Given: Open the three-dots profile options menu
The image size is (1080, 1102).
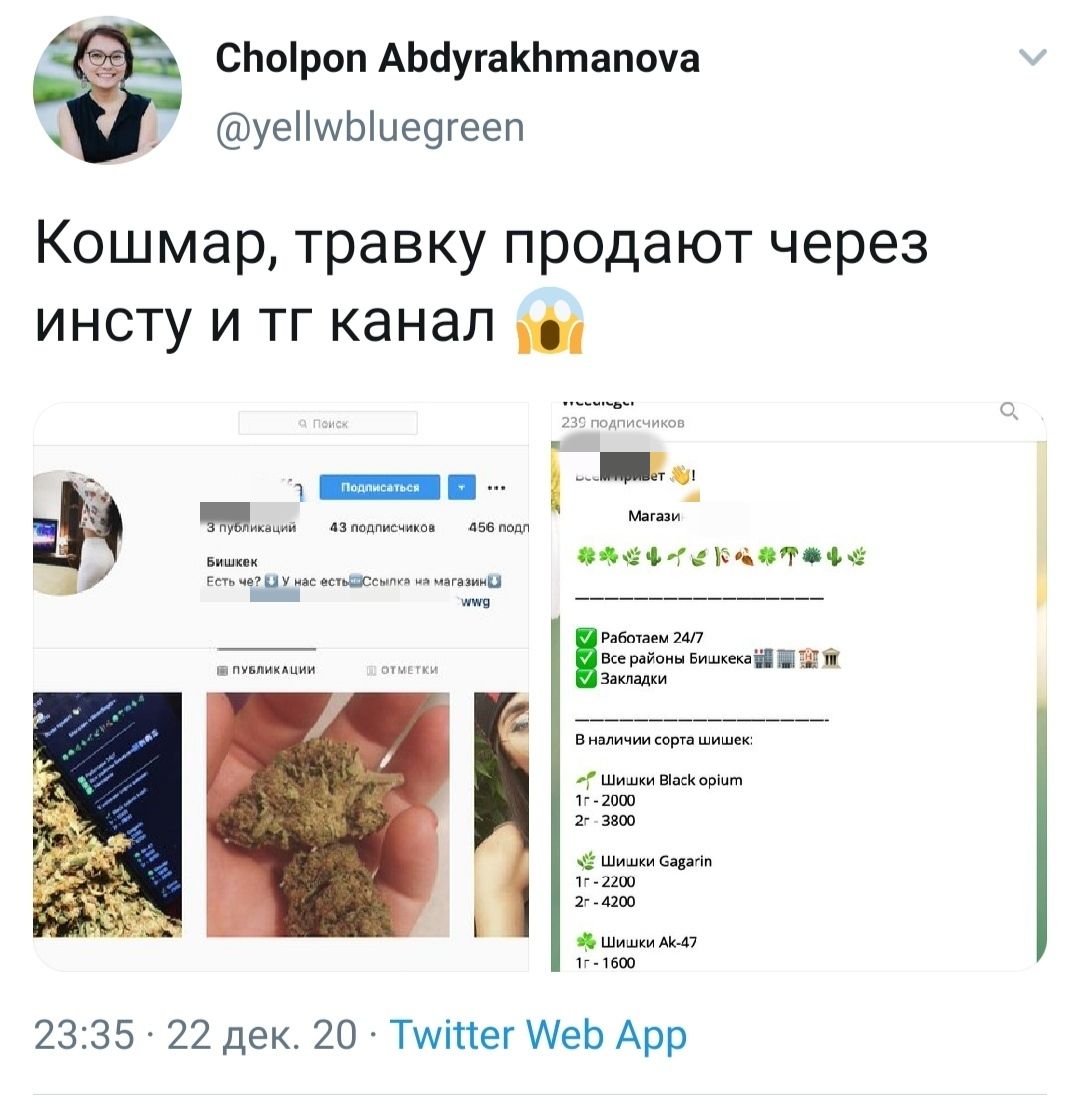Looking at the screenshot, I should (x=496, y=487).
